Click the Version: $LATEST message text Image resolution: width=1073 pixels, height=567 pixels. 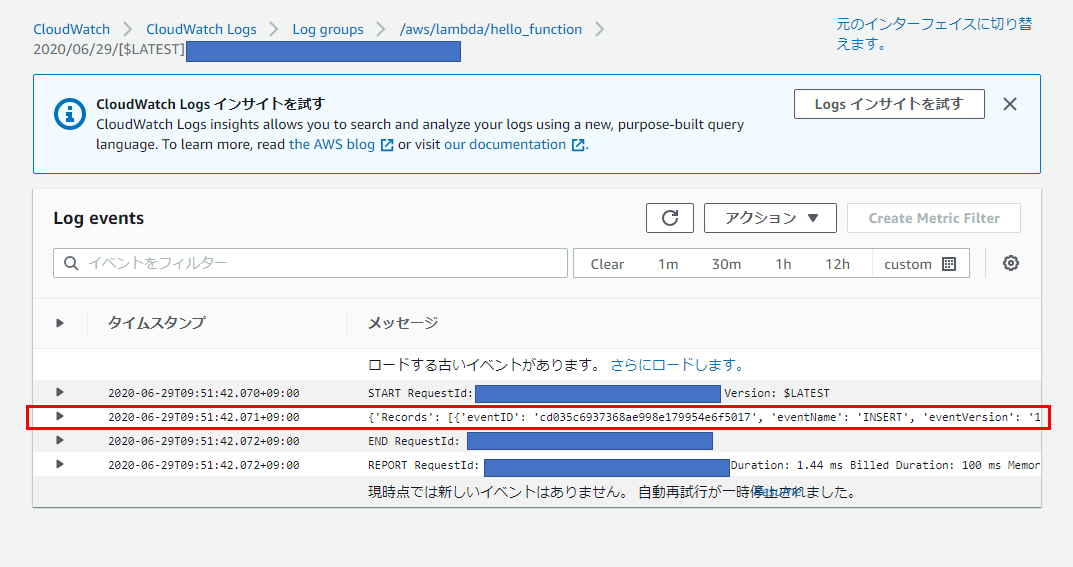point(777,393)
